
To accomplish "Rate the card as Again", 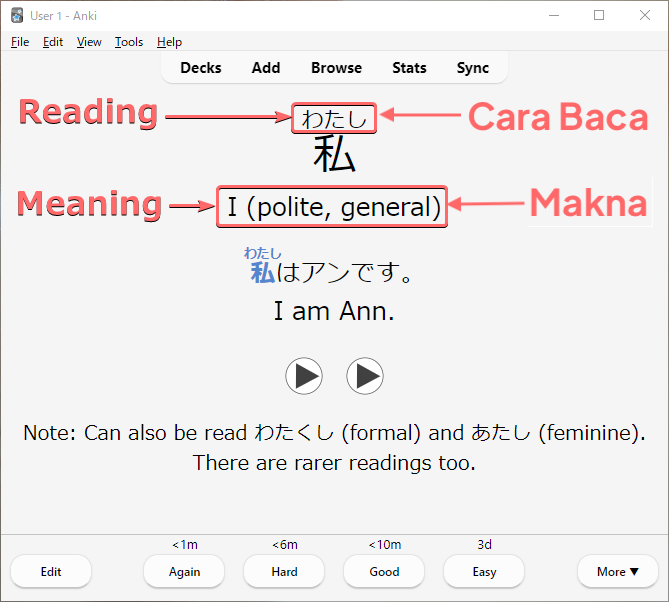I will 184,572.
